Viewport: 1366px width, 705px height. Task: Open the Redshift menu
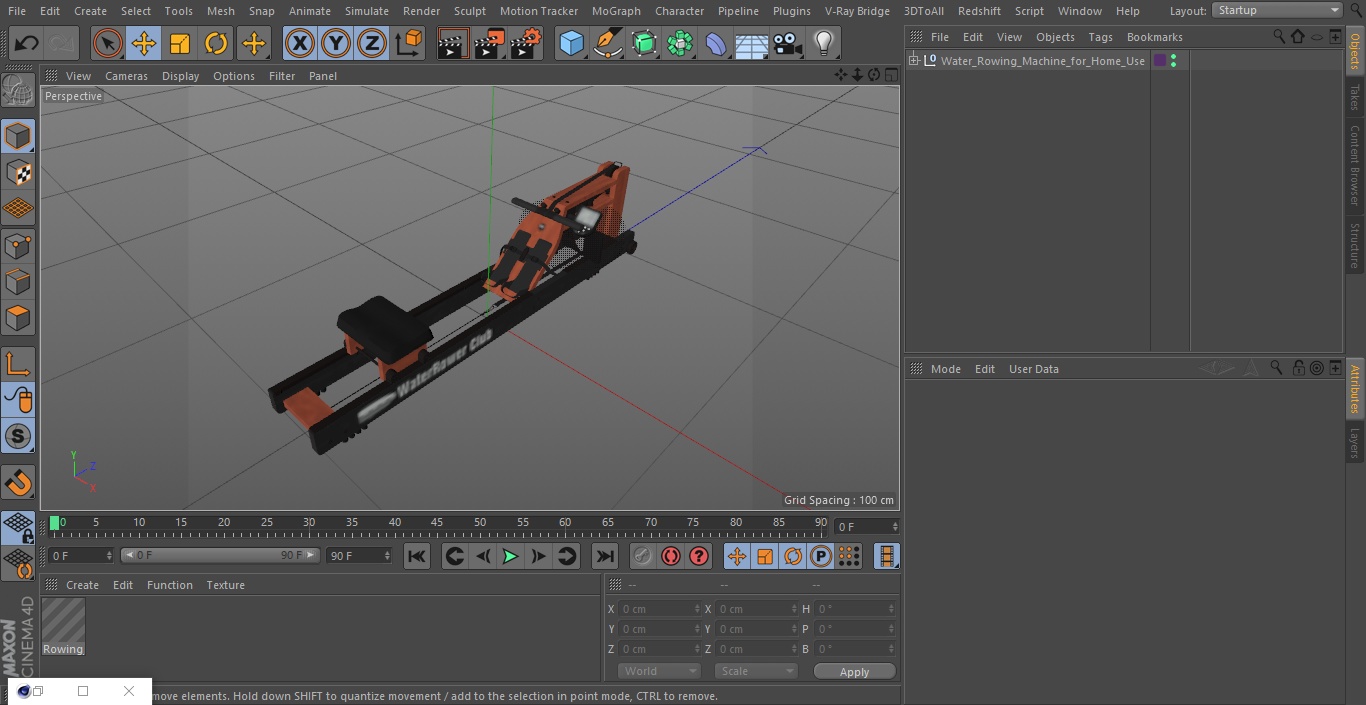click(979, 11)
